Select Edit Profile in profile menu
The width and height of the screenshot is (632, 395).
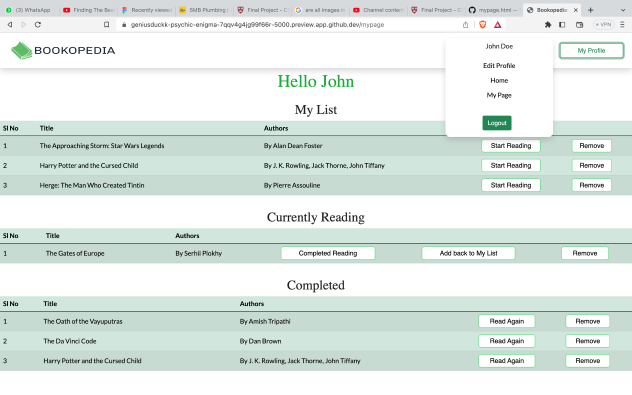tap(499, 65)
